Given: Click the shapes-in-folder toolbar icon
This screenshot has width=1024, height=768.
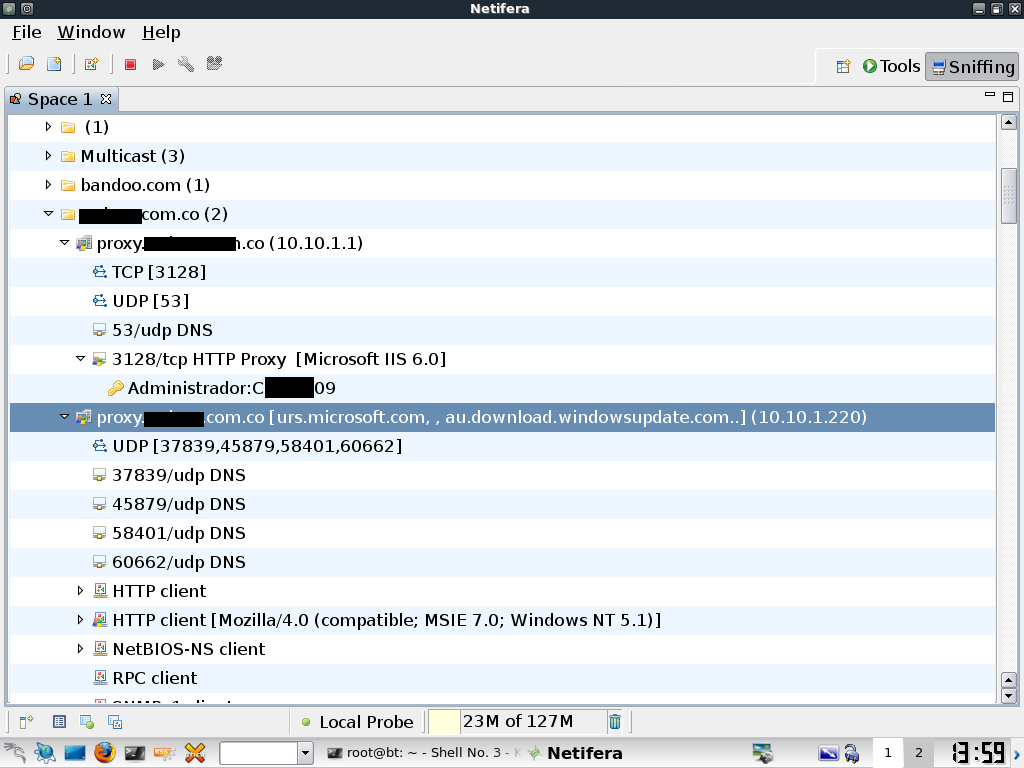Looking at the screenshot, I should click(x=214, y=63).
